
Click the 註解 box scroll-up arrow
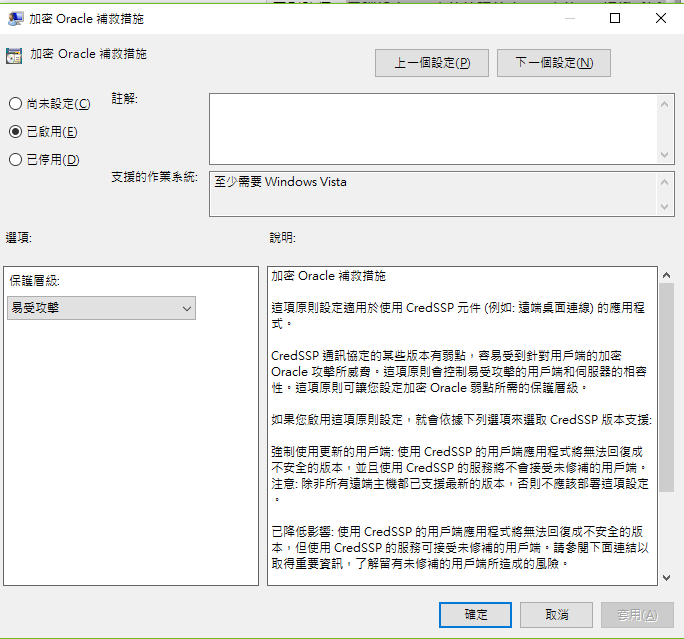pos(664,104)
